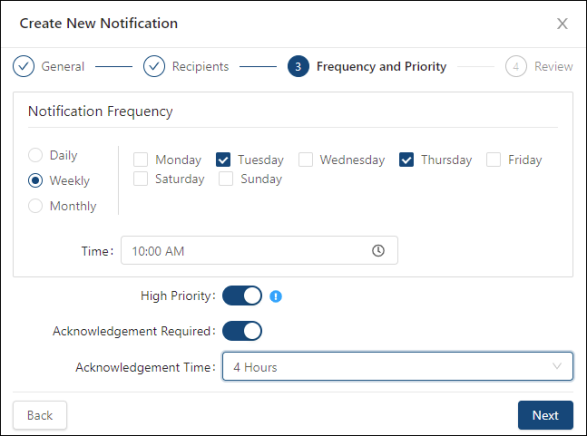
Task: Click the High Priority info icon
Action: coord(276,296)
